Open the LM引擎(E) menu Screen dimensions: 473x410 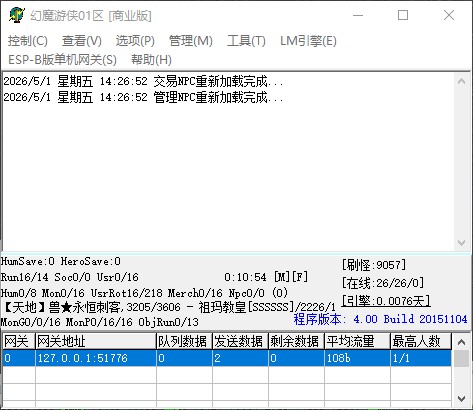tap(308, 41)
